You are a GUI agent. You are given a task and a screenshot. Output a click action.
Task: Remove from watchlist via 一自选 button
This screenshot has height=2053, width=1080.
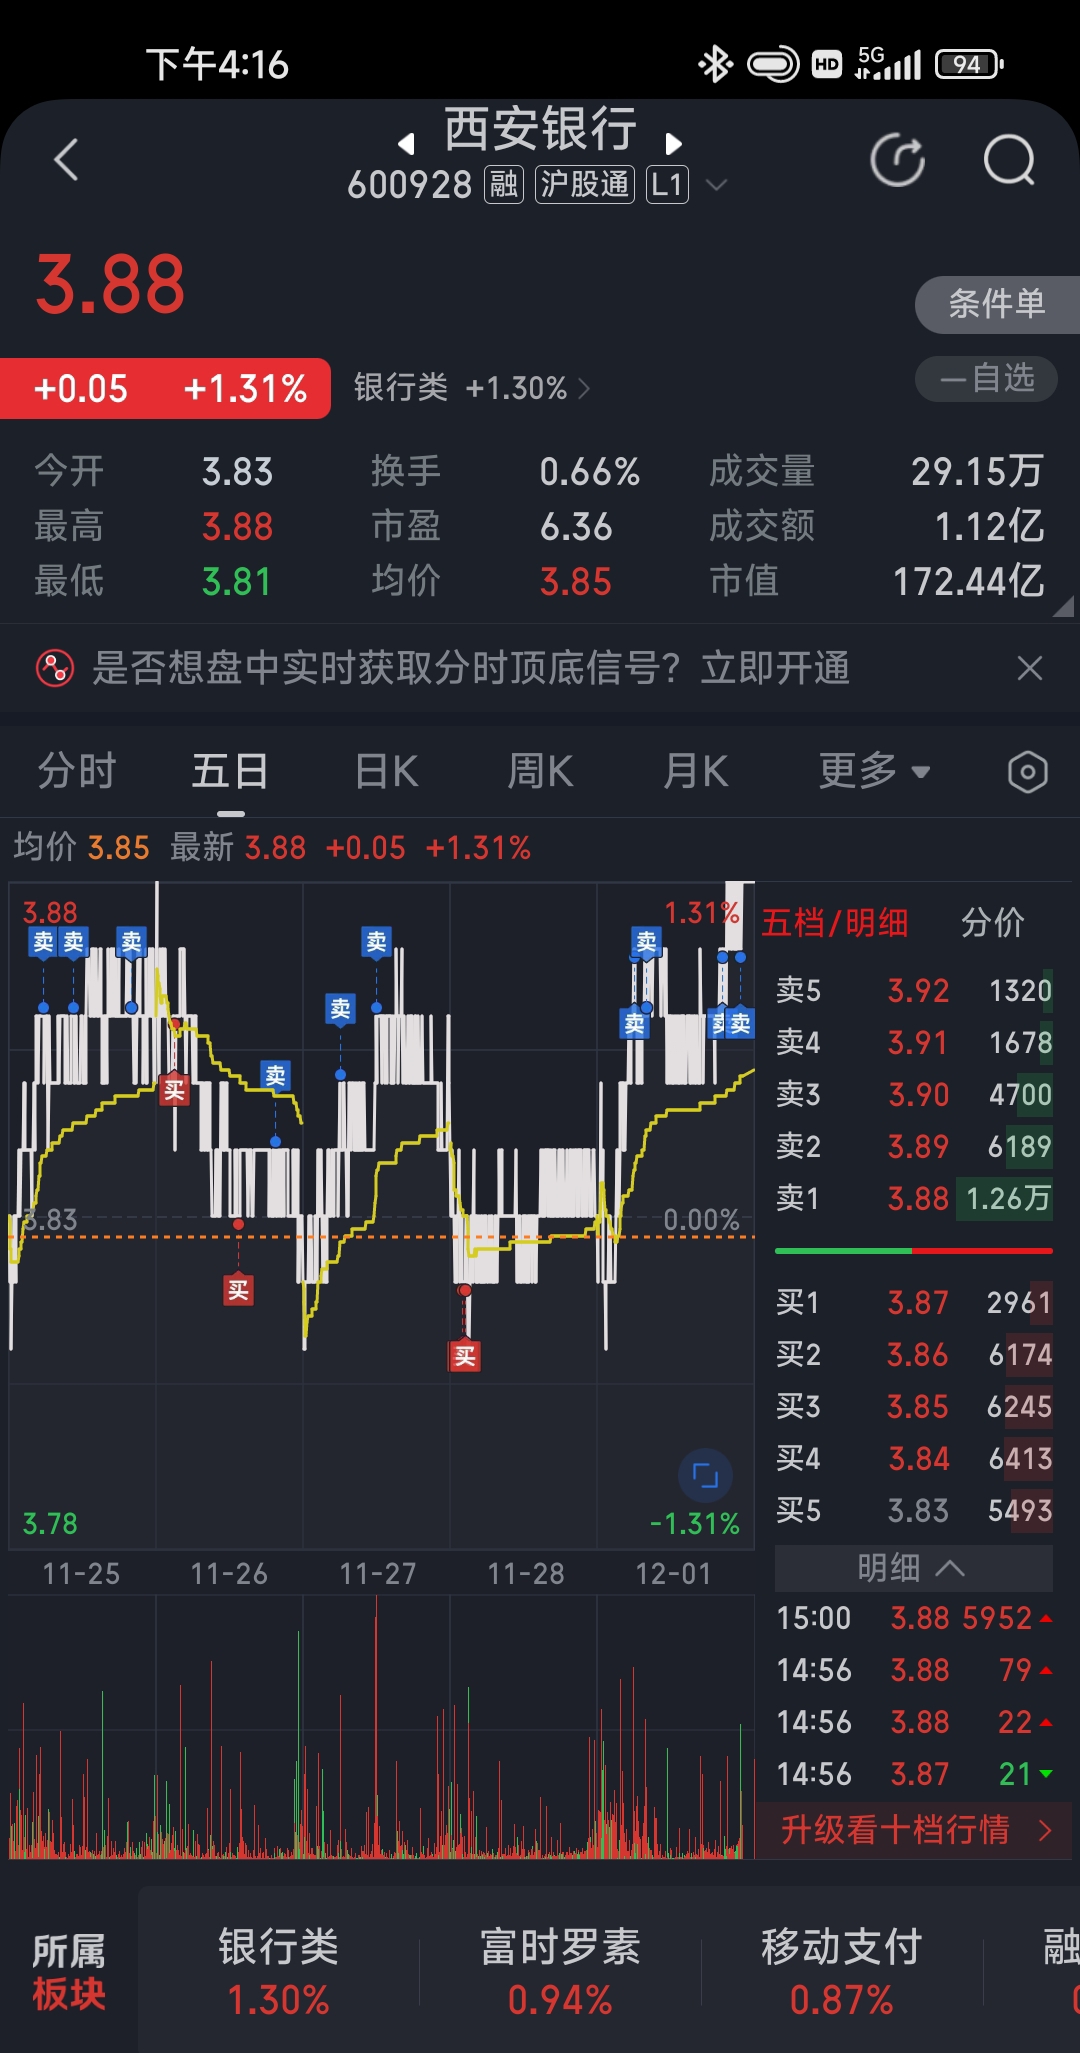(x=986, y=378)
